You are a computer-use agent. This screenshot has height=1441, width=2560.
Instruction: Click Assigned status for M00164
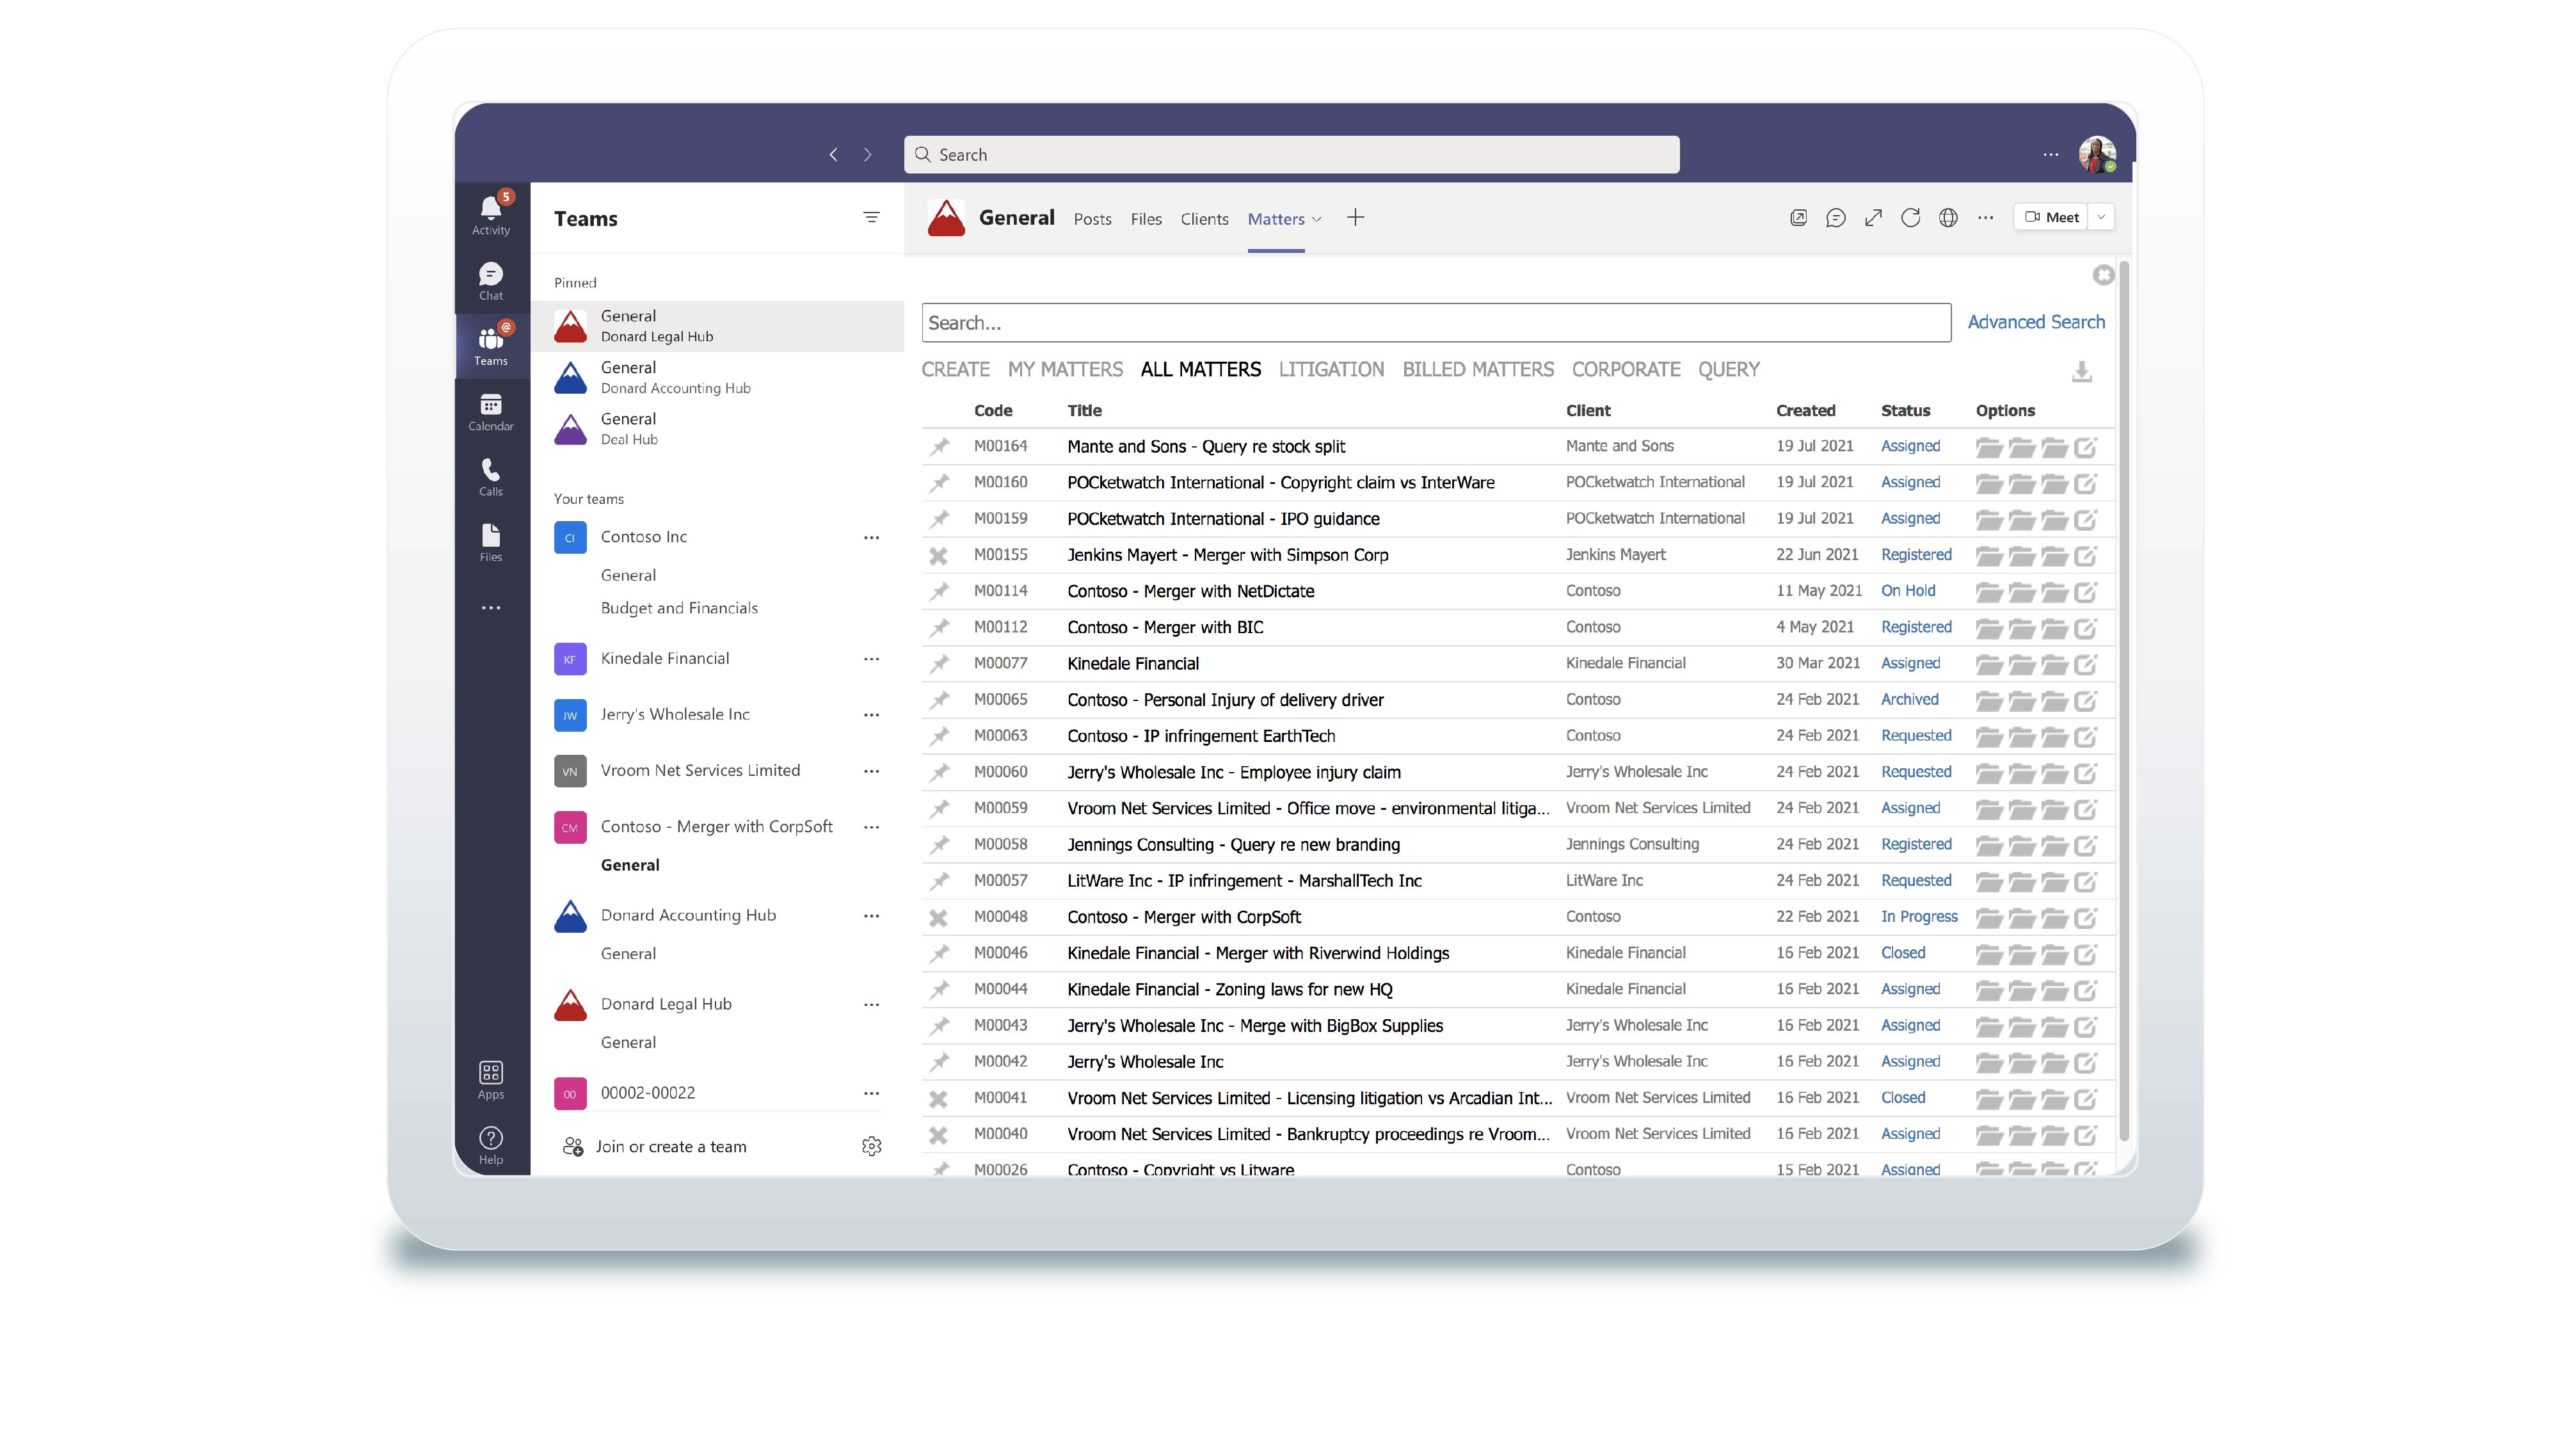click(1910, 446)
